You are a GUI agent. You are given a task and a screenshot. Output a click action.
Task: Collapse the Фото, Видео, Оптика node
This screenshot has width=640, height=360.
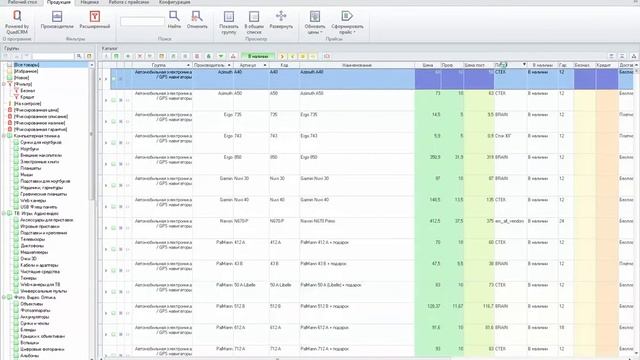[x=4, y=298]
